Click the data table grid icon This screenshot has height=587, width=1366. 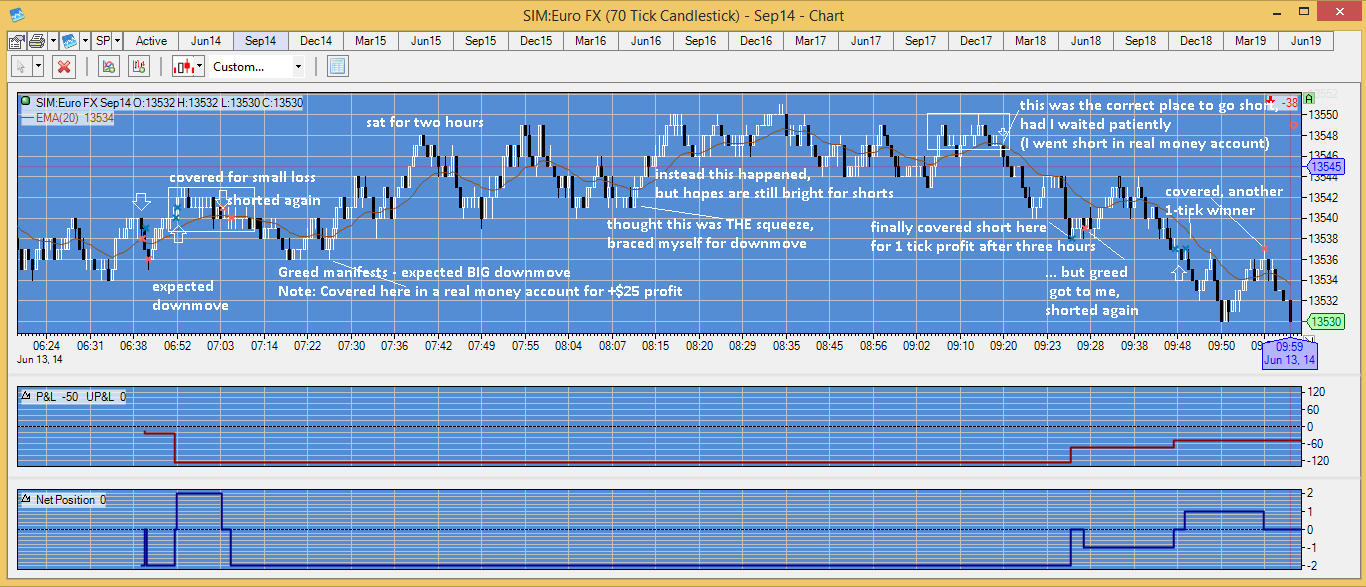point(337,67)
